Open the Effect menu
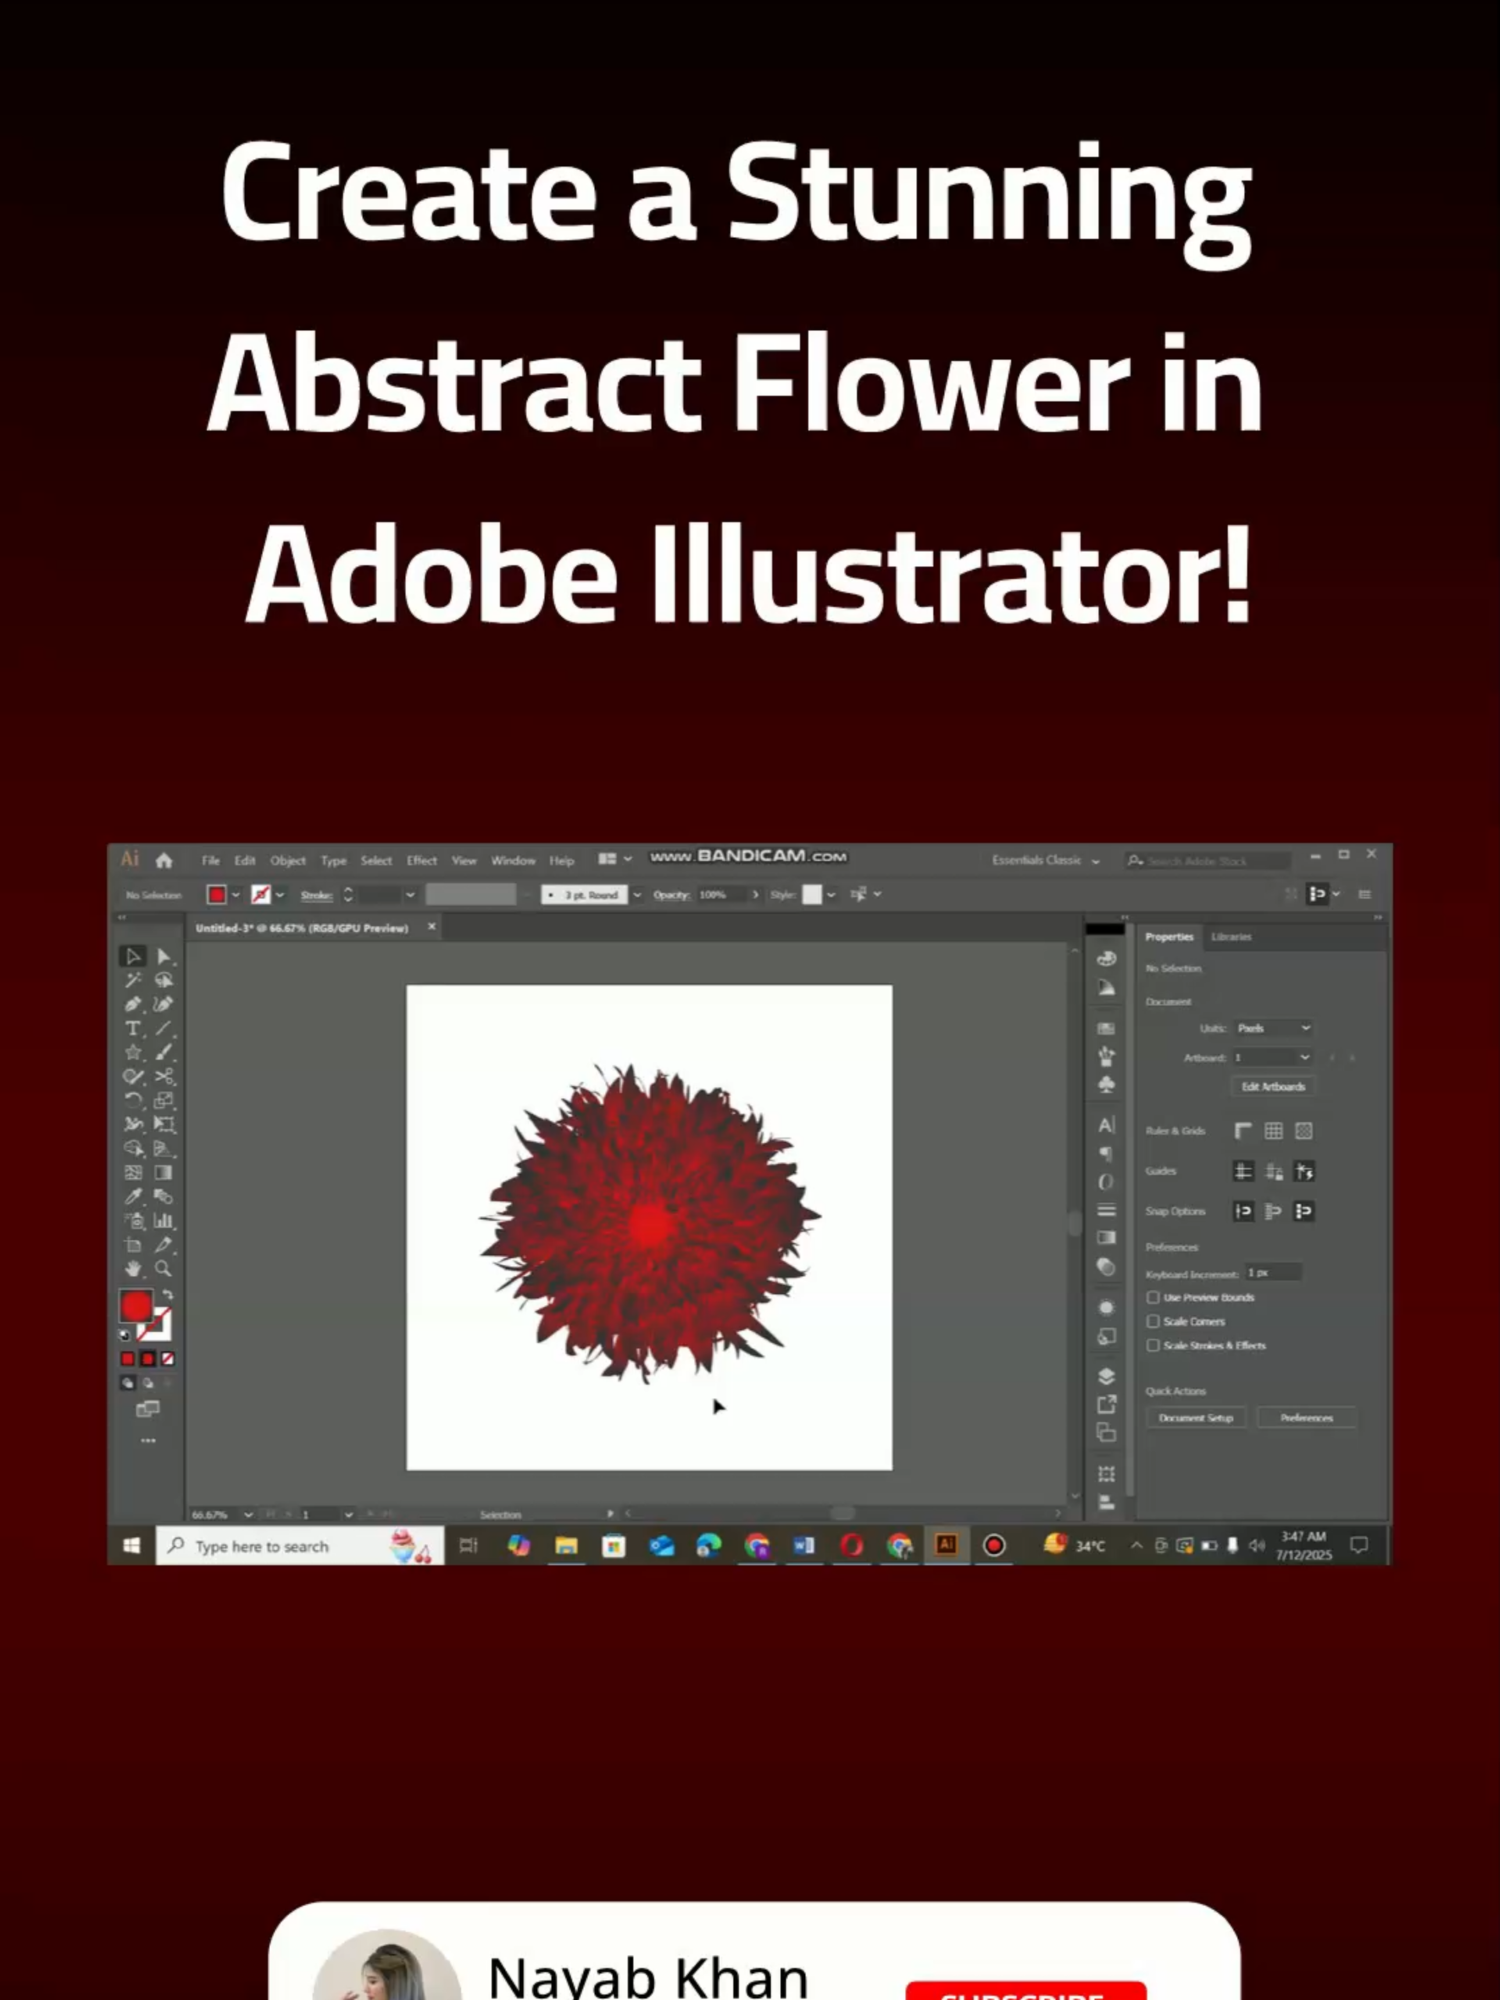Screen dimensions: 1500x2000 pos(422,861)
